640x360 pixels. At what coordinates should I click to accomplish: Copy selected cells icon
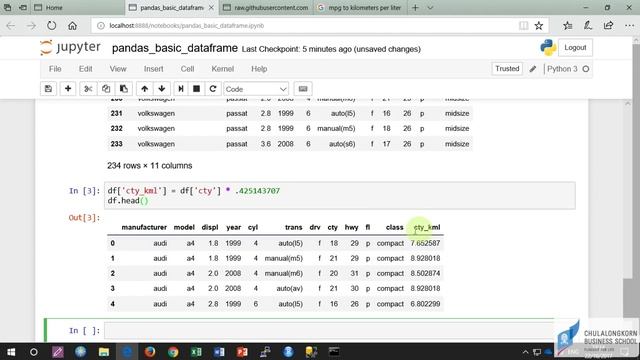point(106,89)
